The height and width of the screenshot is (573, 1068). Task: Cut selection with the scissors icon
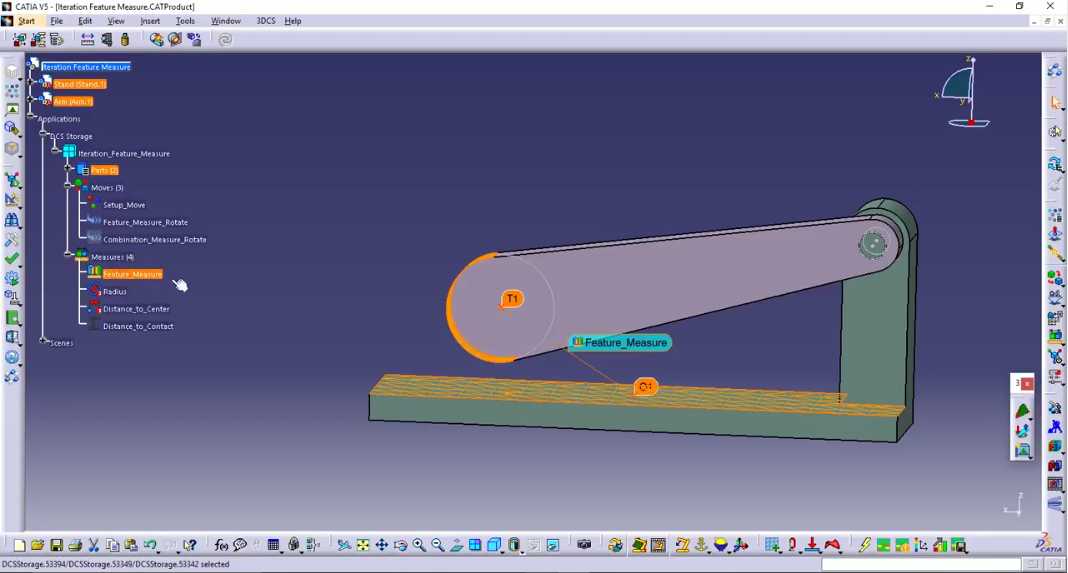(x=94, y=545)
